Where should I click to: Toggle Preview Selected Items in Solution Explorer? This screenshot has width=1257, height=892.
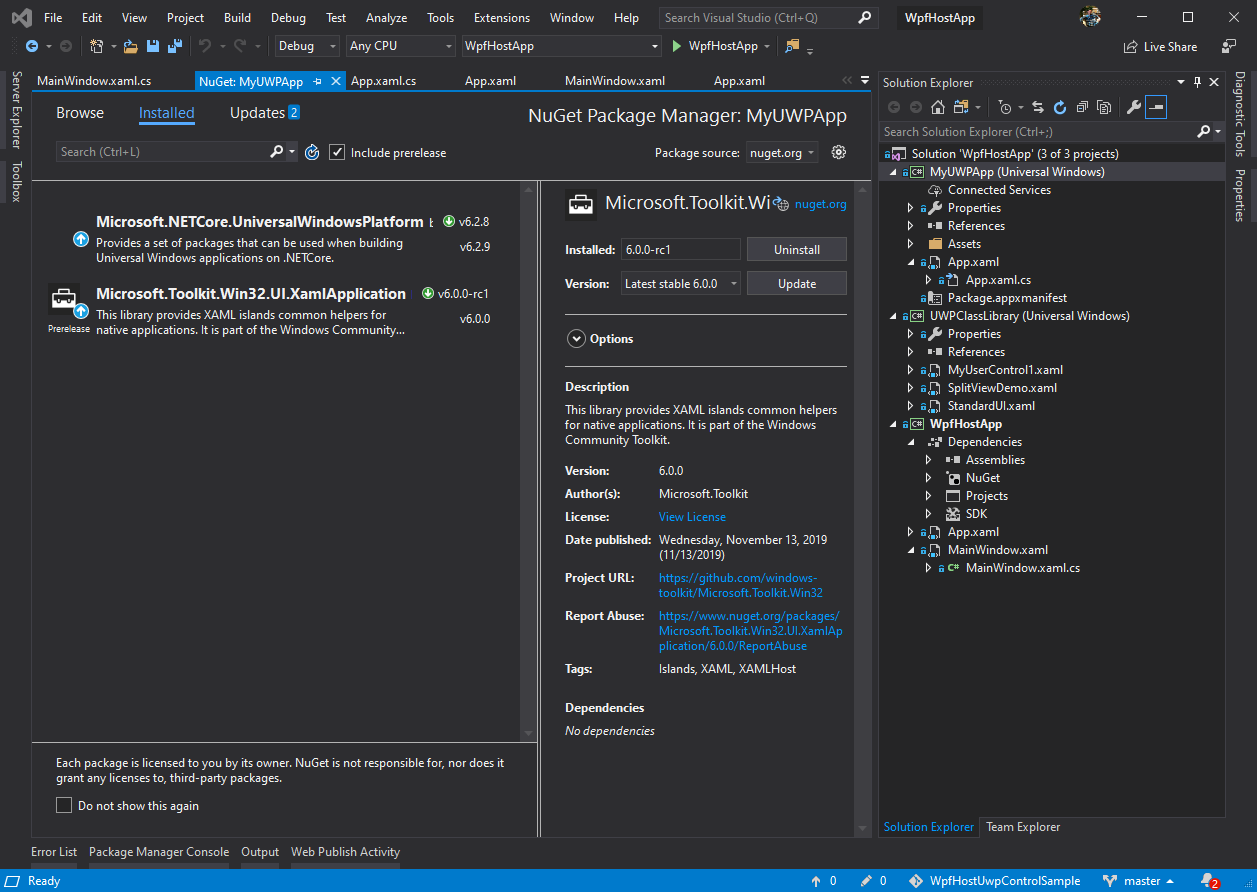[1156, 107]
